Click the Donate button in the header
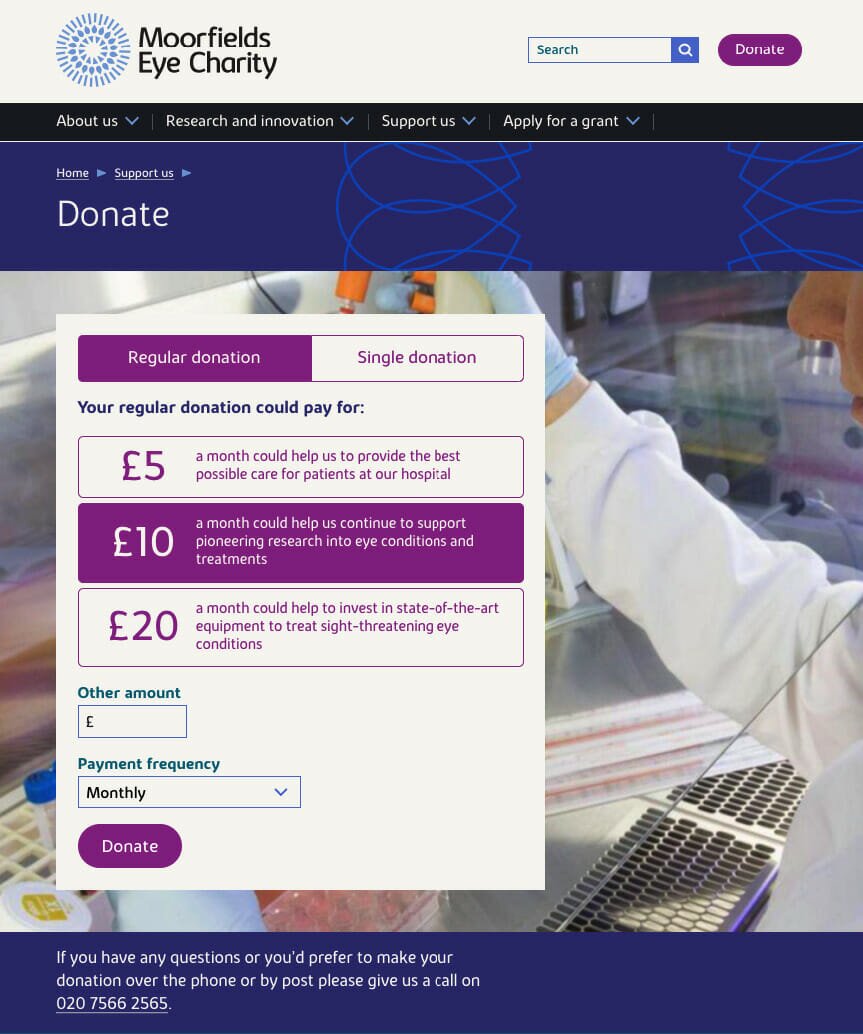This screenshot has width=863, height=1034. click(759, 50)
